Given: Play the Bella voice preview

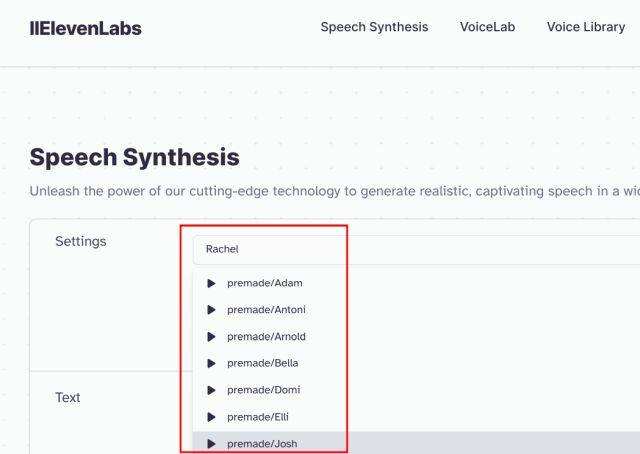Looking at the screenshot, I should pos(211,363).
